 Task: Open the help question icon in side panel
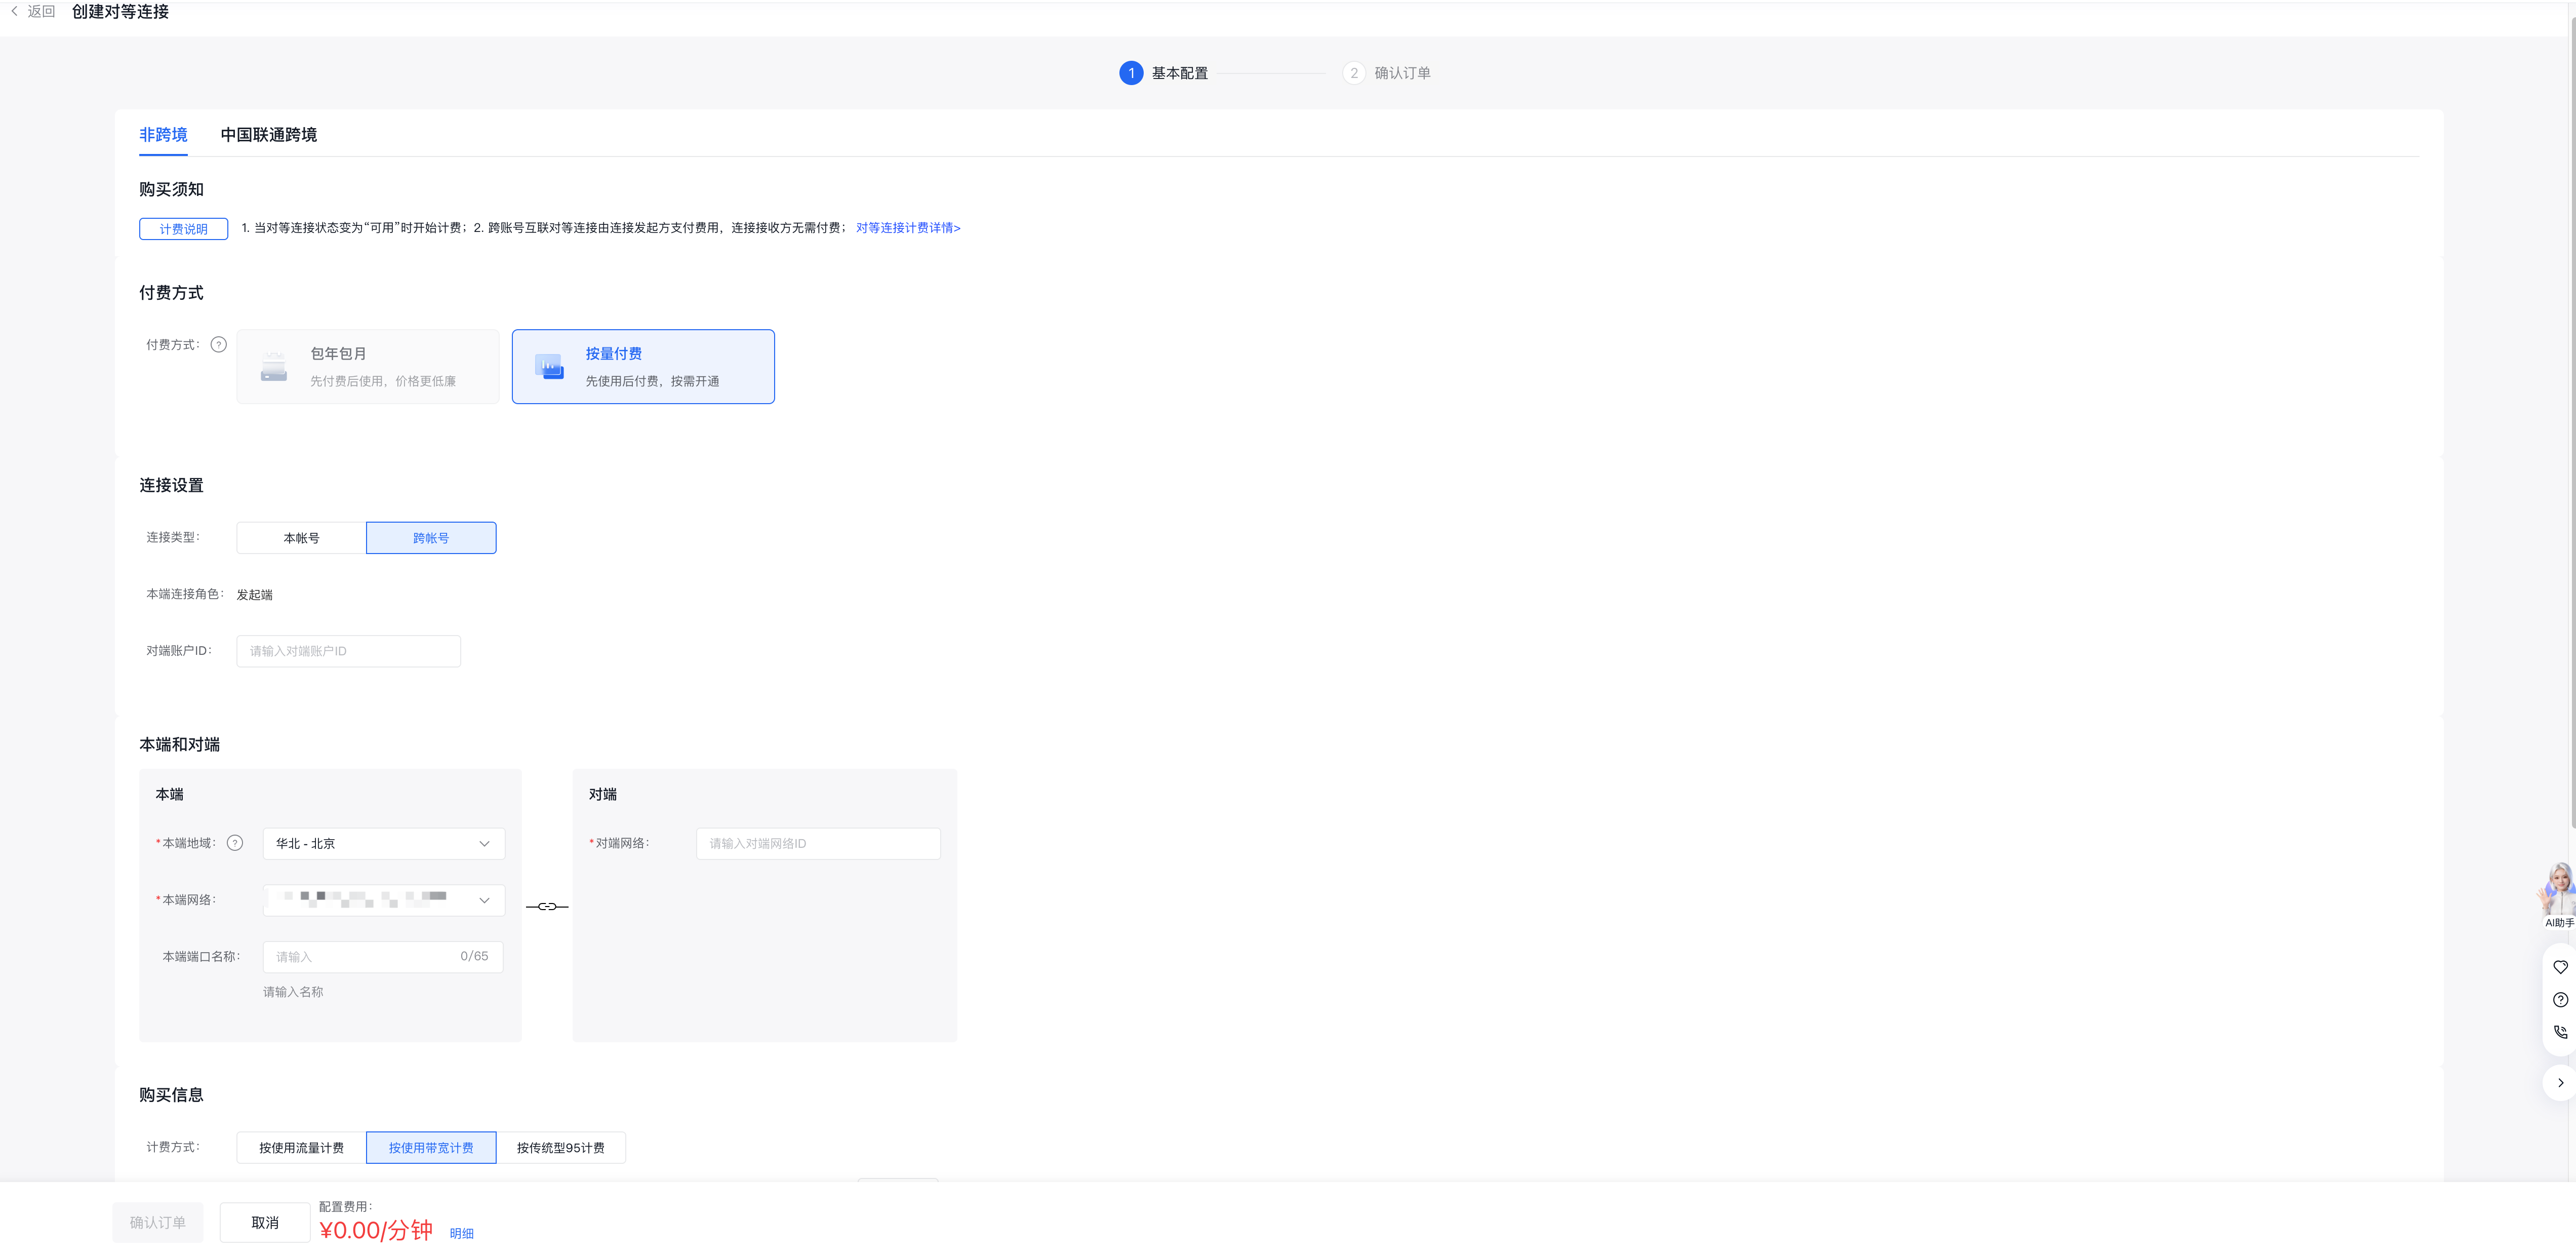(x=2560, y=1000)
